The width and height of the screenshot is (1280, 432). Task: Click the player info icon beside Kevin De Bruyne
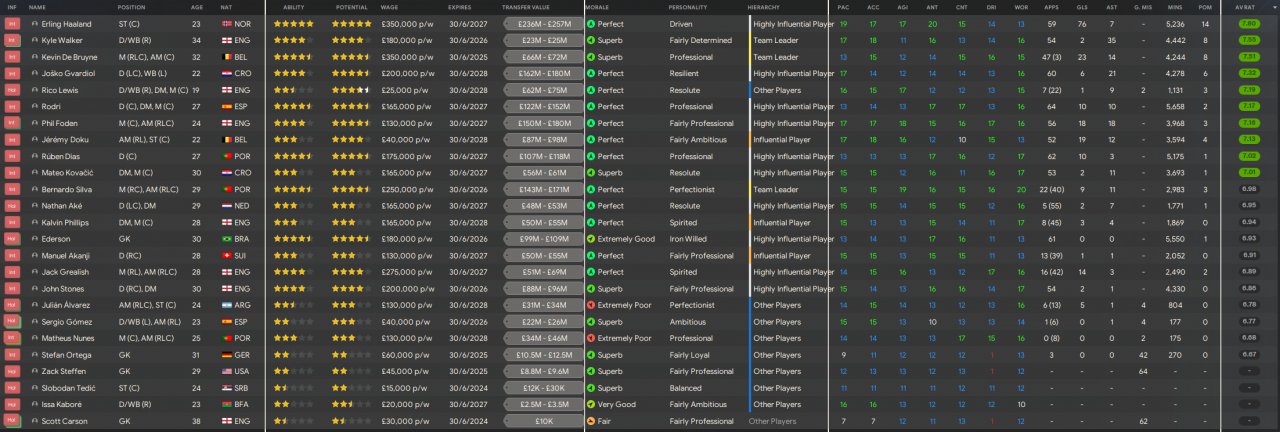coord(35,57)
